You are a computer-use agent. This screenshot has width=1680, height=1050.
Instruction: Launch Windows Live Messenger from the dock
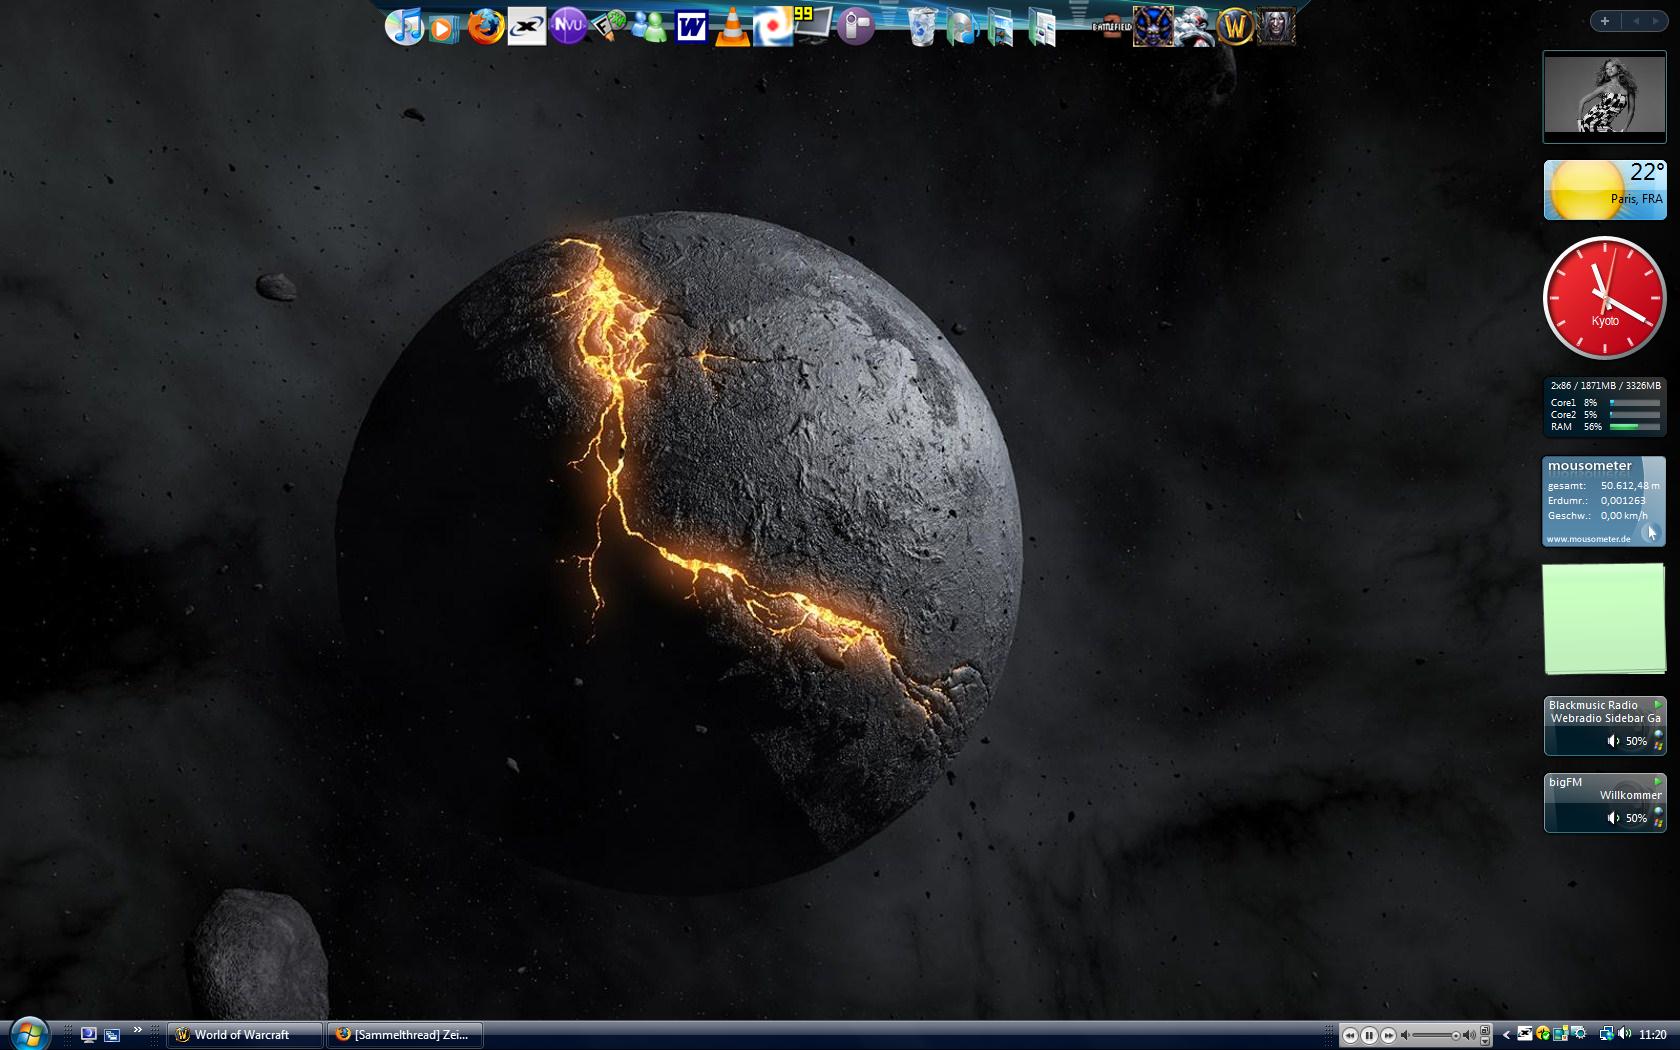tap(650, 27)
